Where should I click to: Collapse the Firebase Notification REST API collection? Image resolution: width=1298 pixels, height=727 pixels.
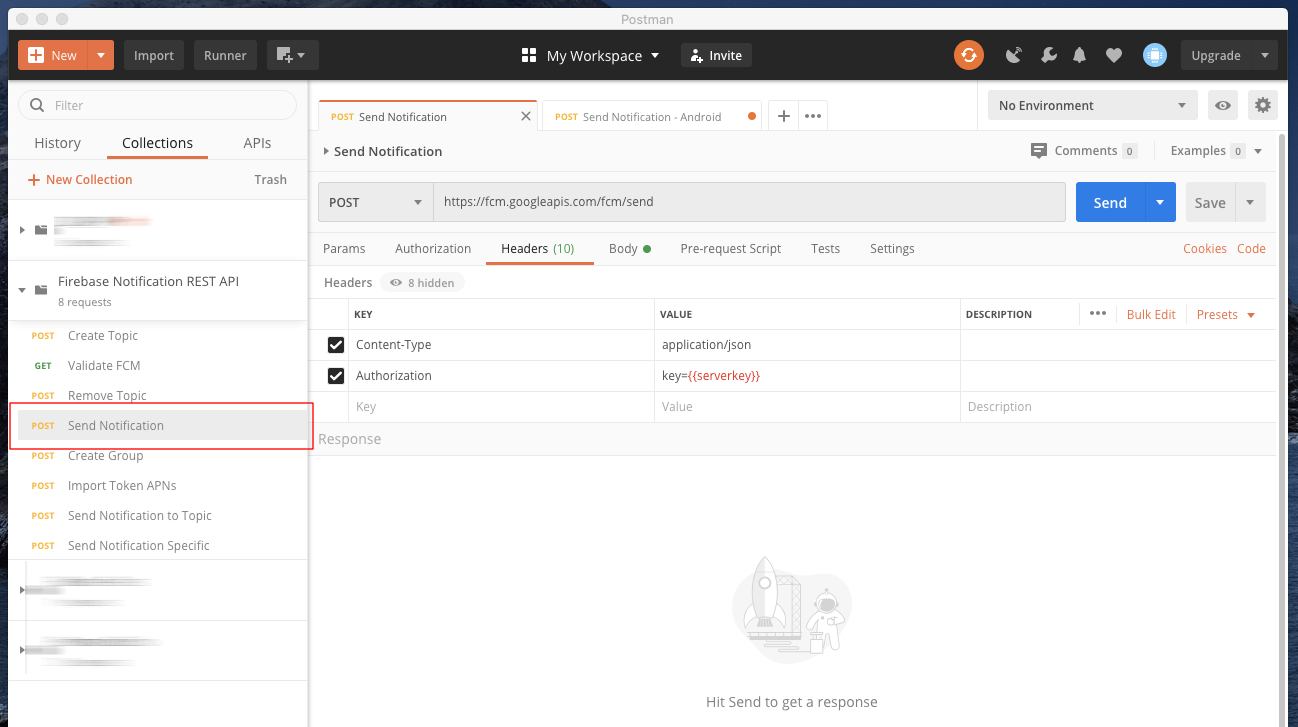pos(22,290)
